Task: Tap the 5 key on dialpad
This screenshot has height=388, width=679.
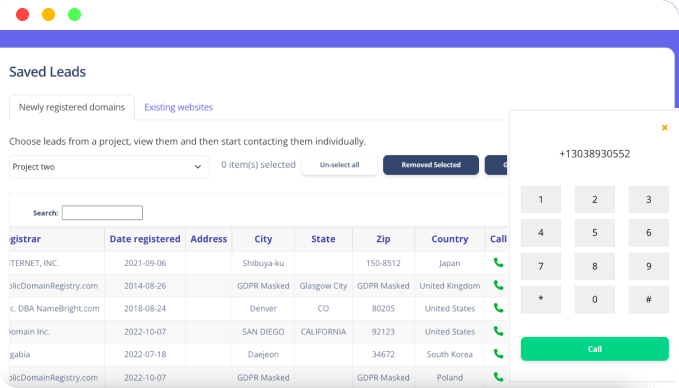Action: [x=595, y=233]
